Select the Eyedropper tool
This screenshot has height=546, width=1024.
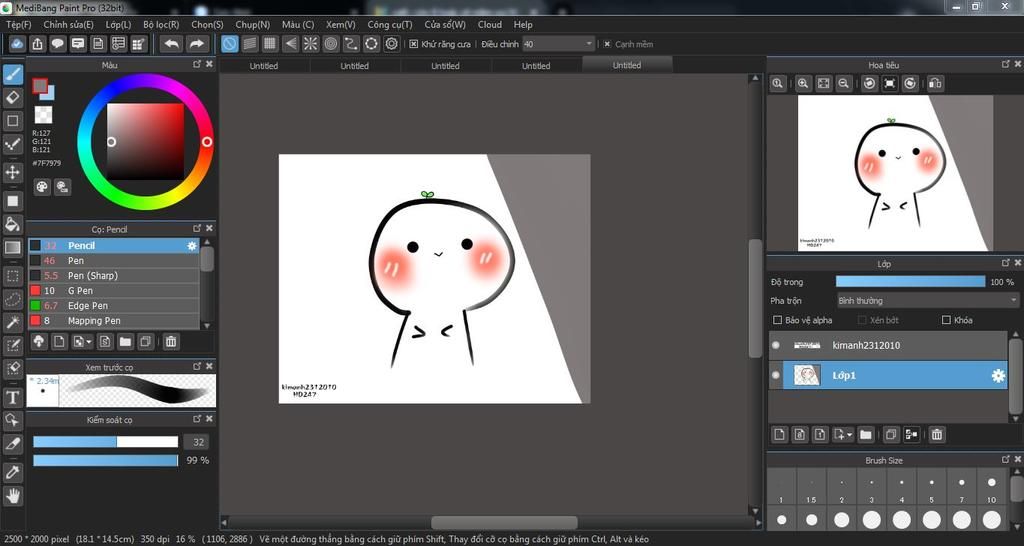click(x=12, y=472)
